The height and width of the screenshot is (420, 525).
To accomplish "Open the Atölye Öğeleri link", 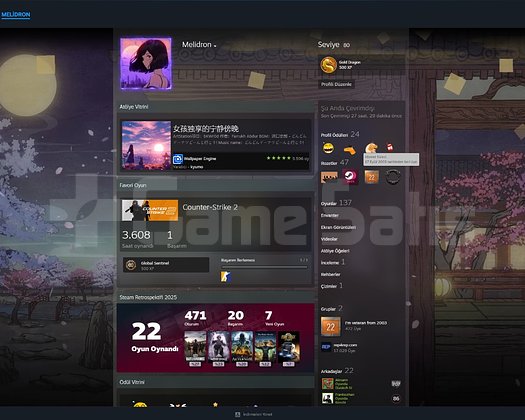I will click(335, 251).
